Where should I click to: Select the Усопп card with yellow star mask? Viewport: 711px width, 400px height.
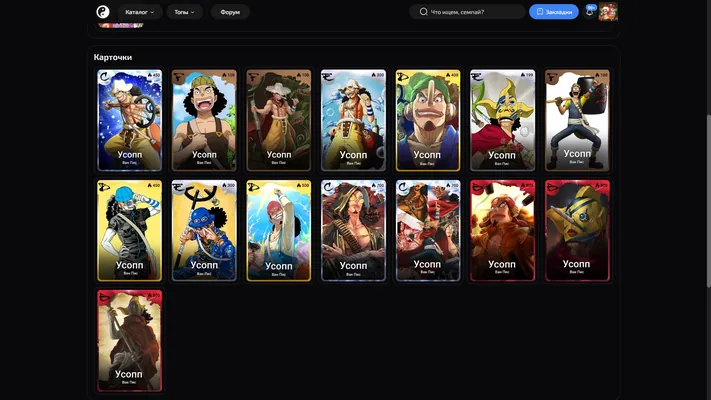coord(502,120)
